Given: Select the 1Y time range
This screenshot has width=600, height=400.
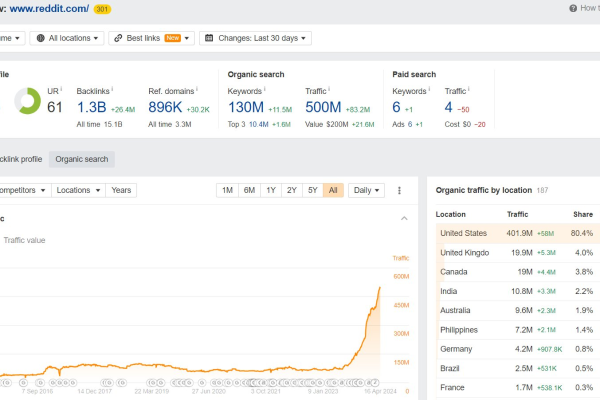Looking at the screenshot, I should (x=271, y=190).
